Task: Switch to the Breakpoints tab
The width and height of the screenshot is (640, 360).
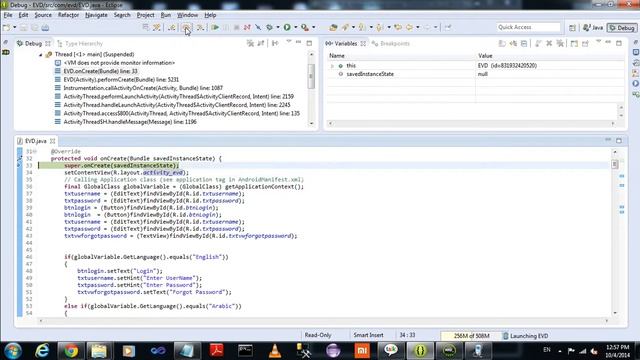Action: coord(391,43)
